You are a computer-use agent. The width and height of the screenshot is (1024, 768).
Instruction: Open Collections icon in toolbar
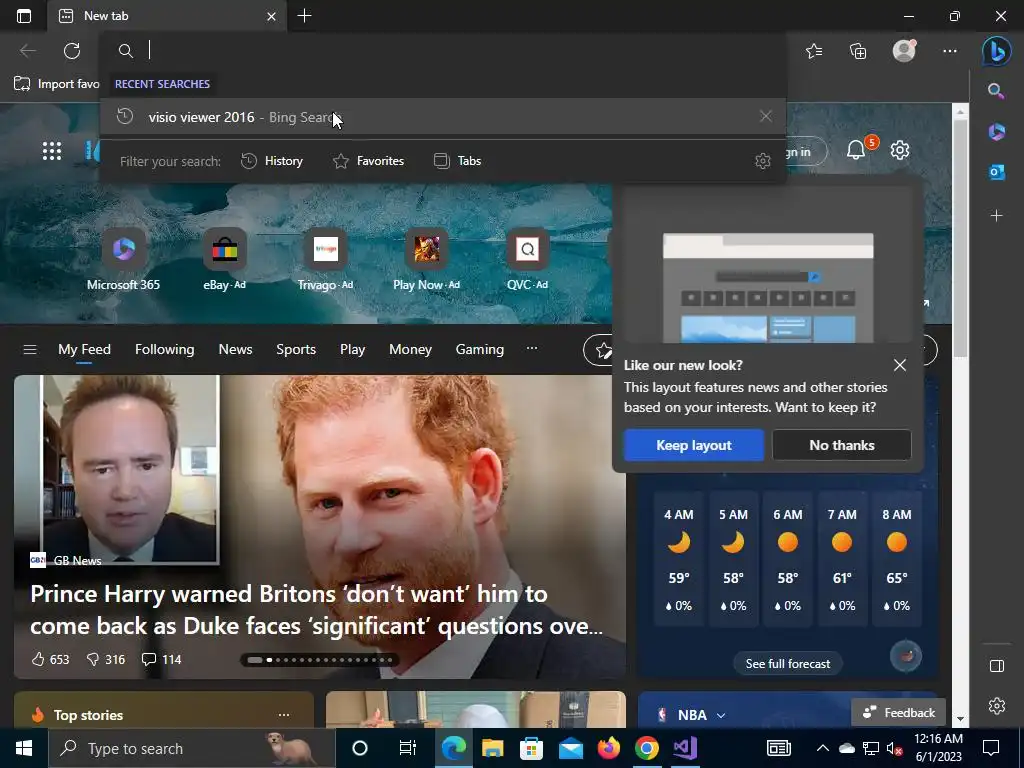click(858, 50)
